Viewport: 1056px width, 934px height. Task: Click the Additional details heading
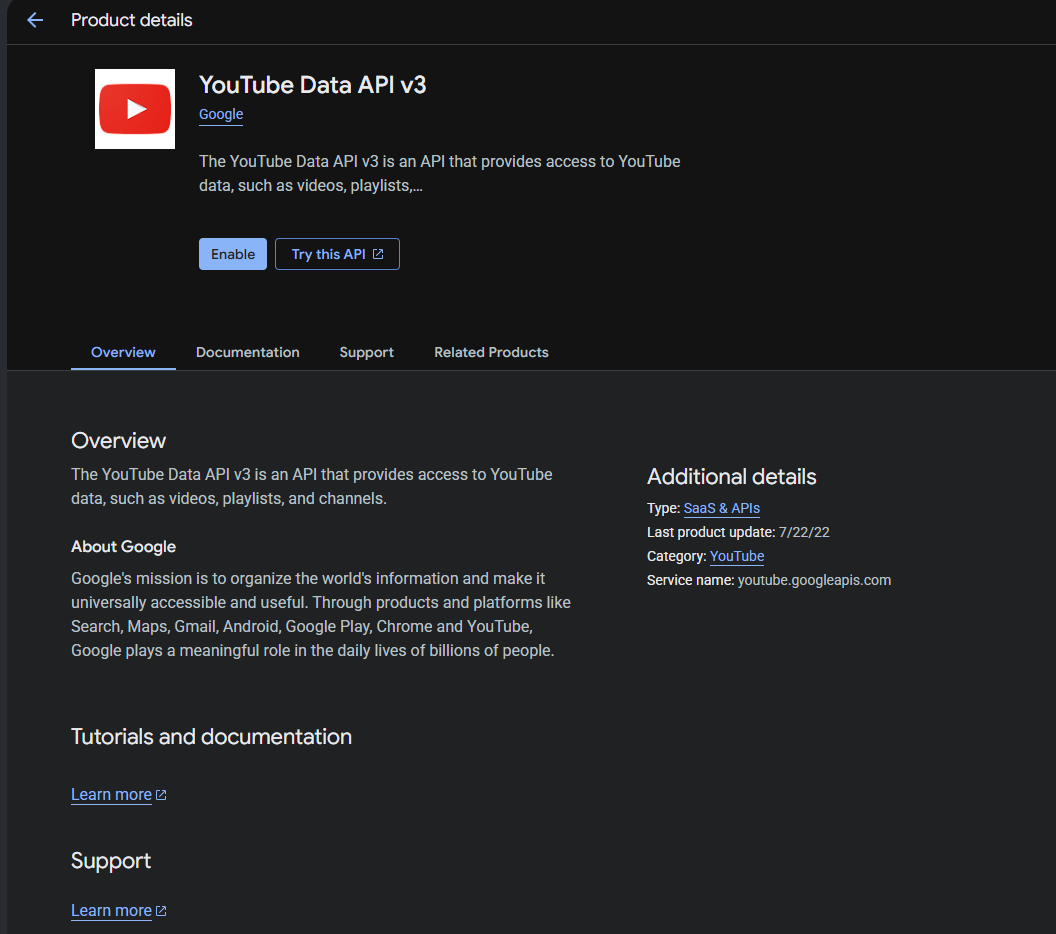731,477
